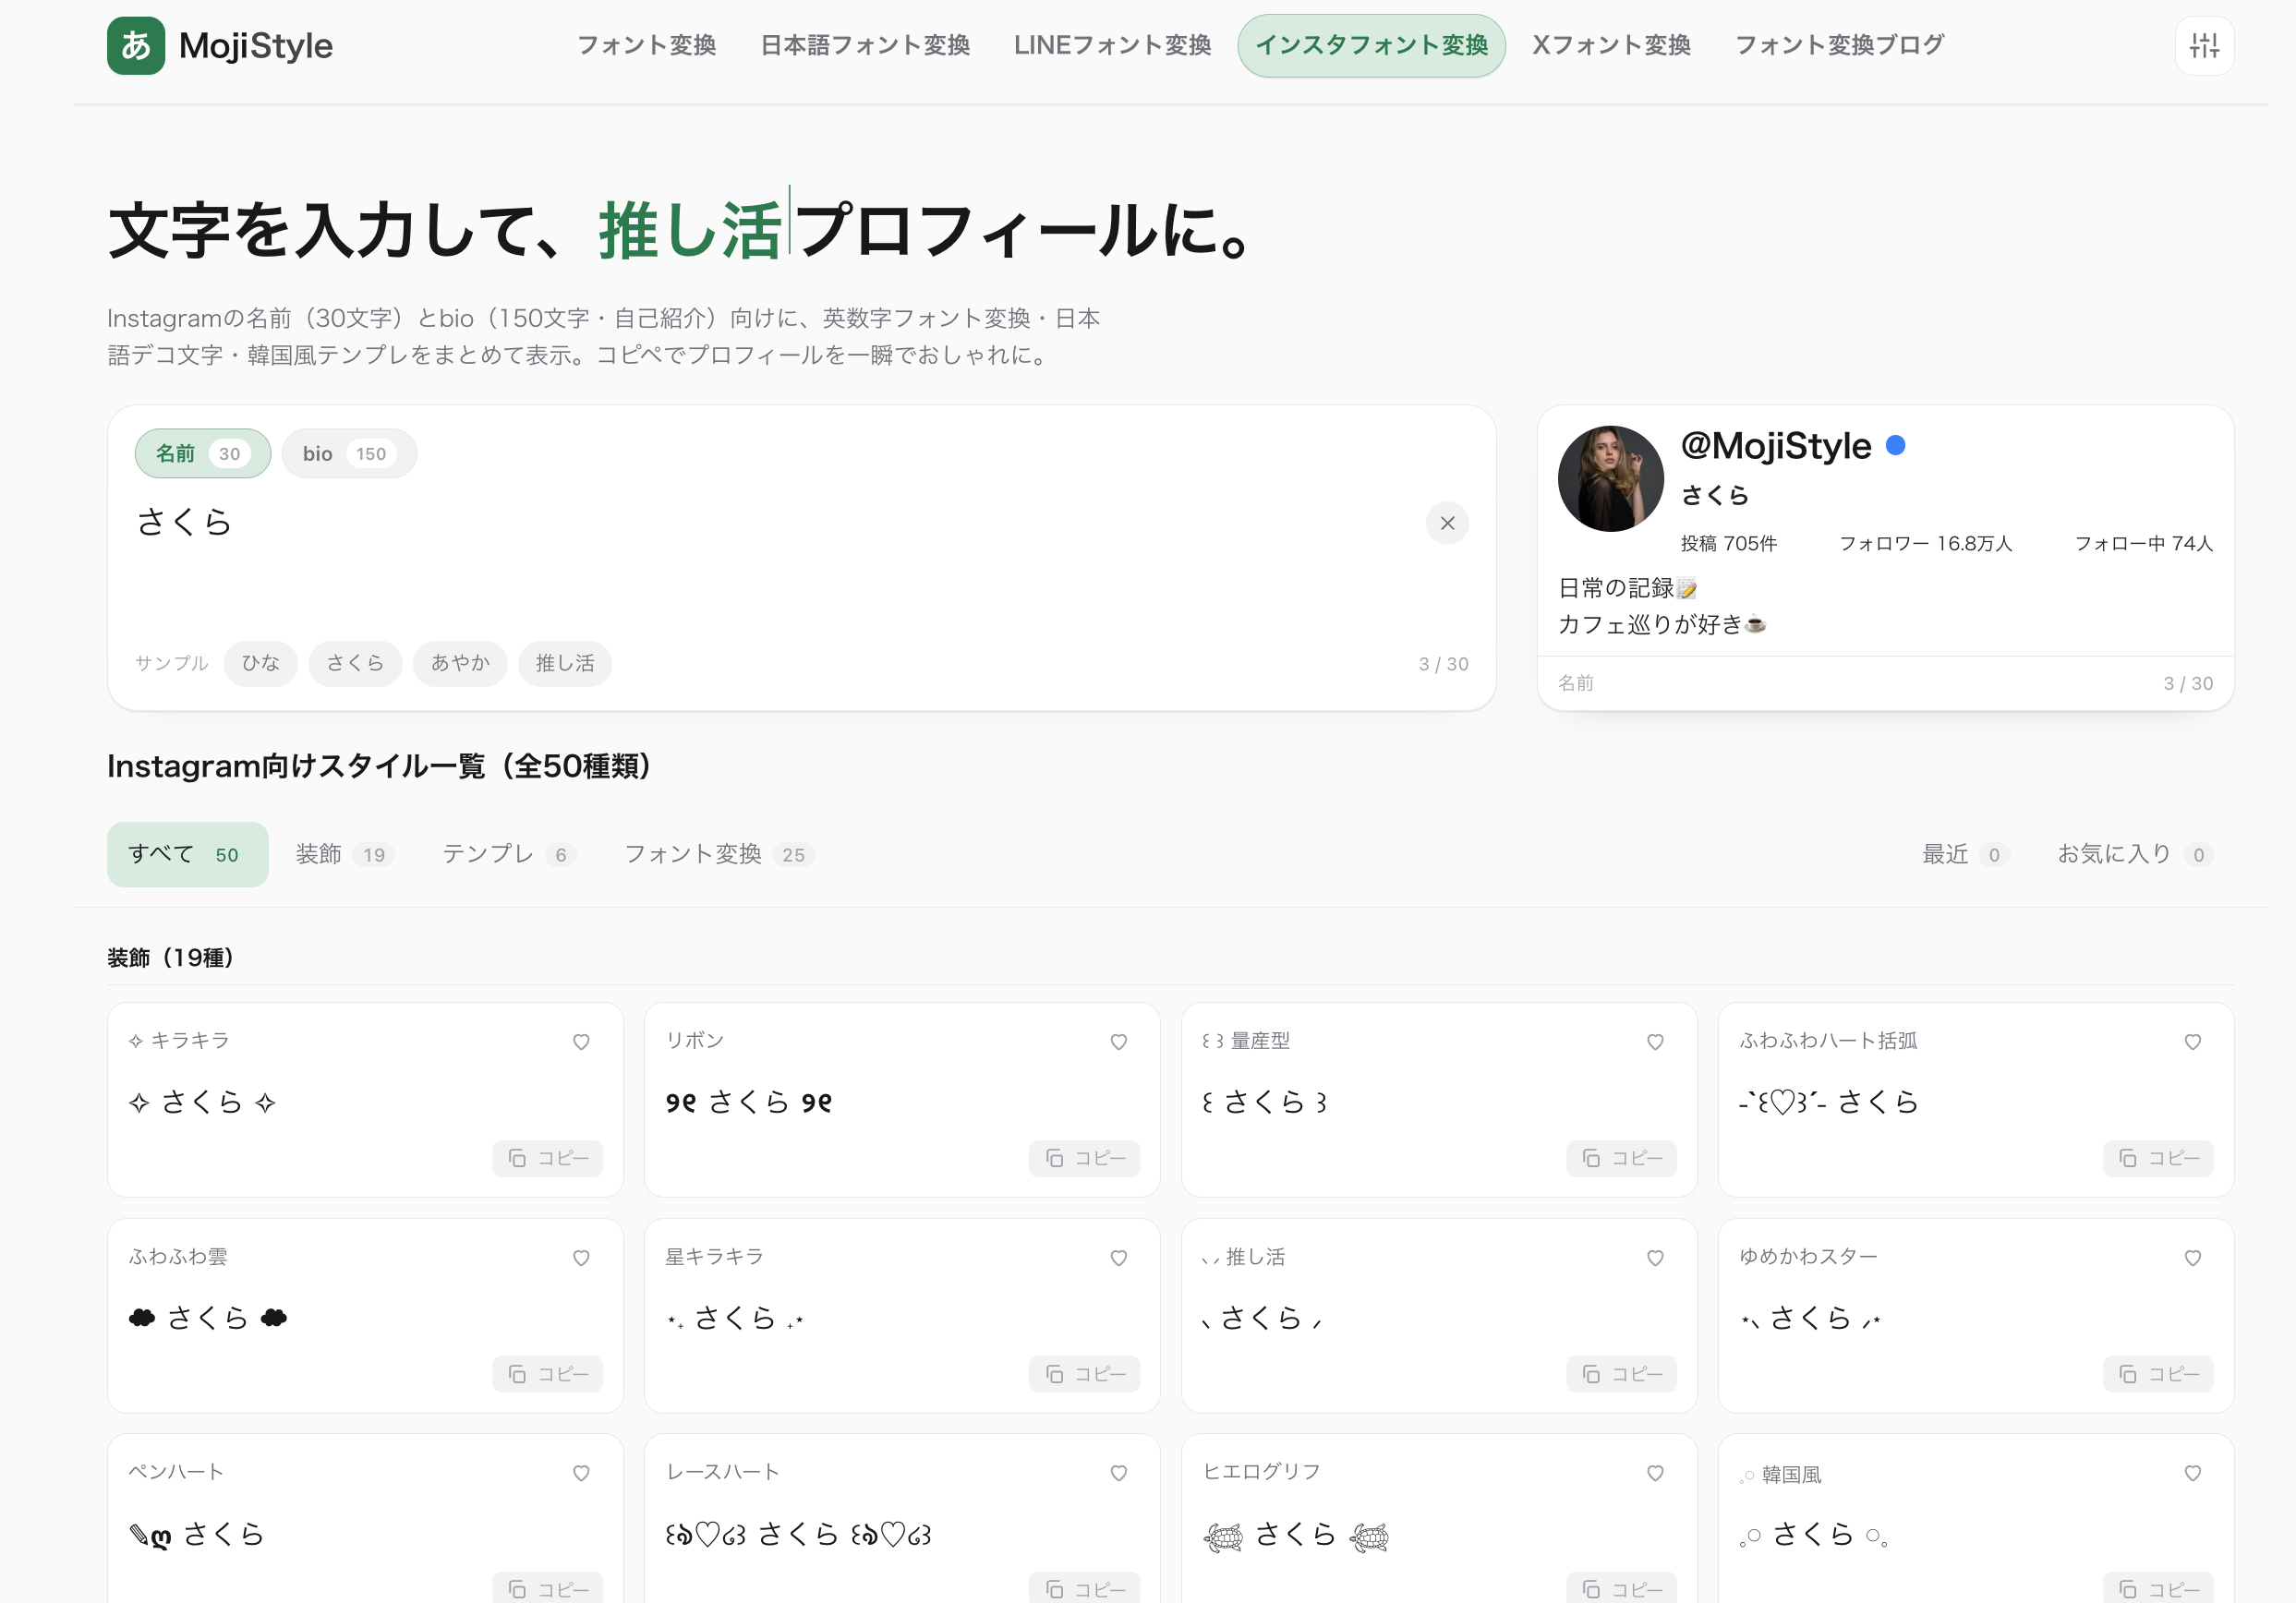
Task: Copy the レースハート decorated text
Action: pos(1084,1588)
